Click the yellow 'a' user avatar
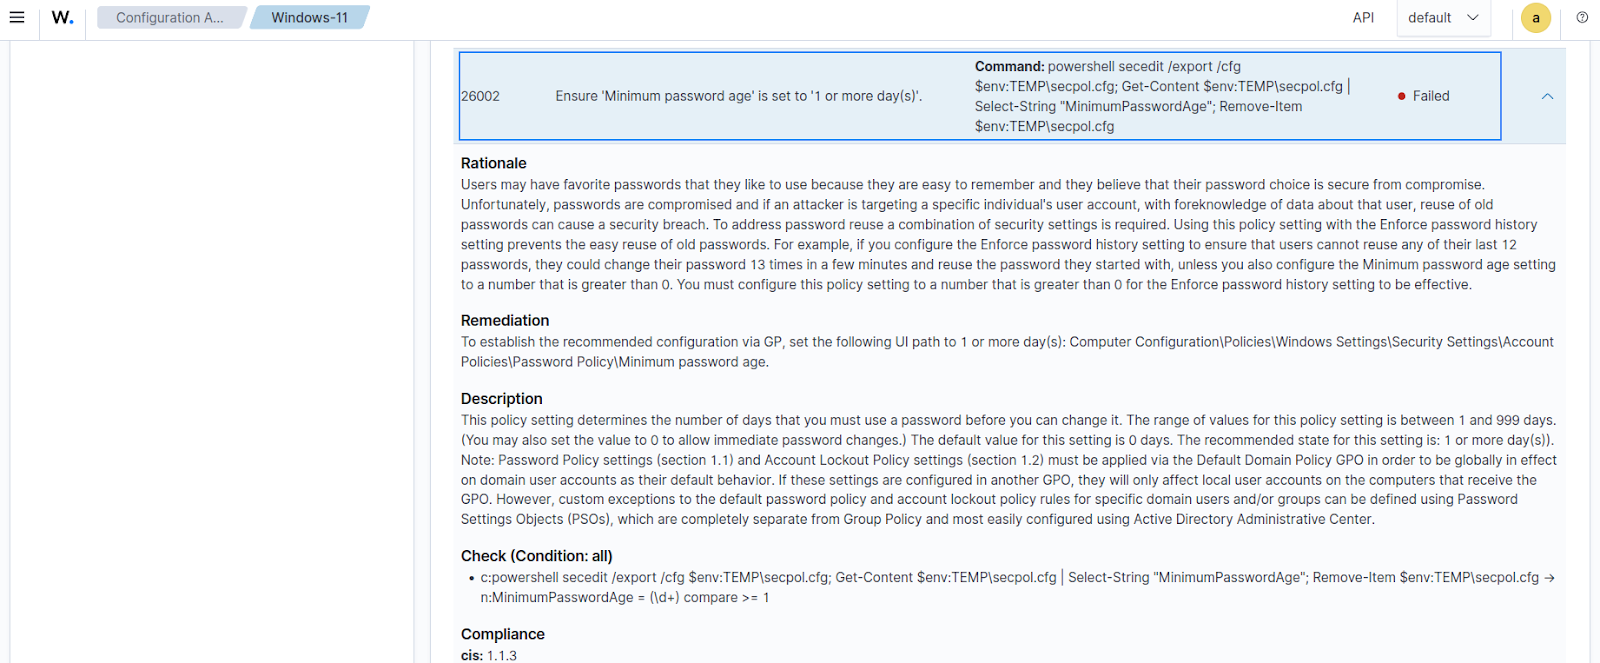 pyautogui.click(x=1535, y=18)
